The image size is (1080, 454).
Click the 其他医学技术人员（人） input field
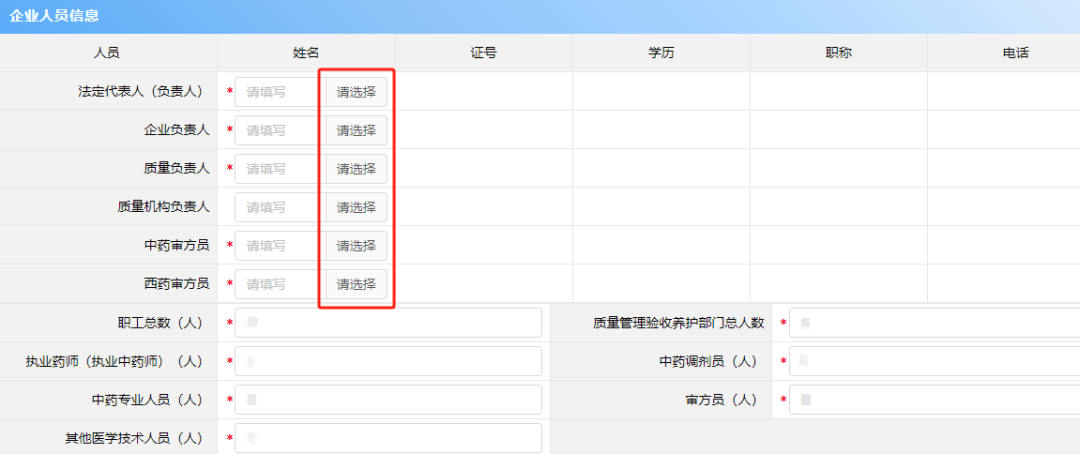388,437
